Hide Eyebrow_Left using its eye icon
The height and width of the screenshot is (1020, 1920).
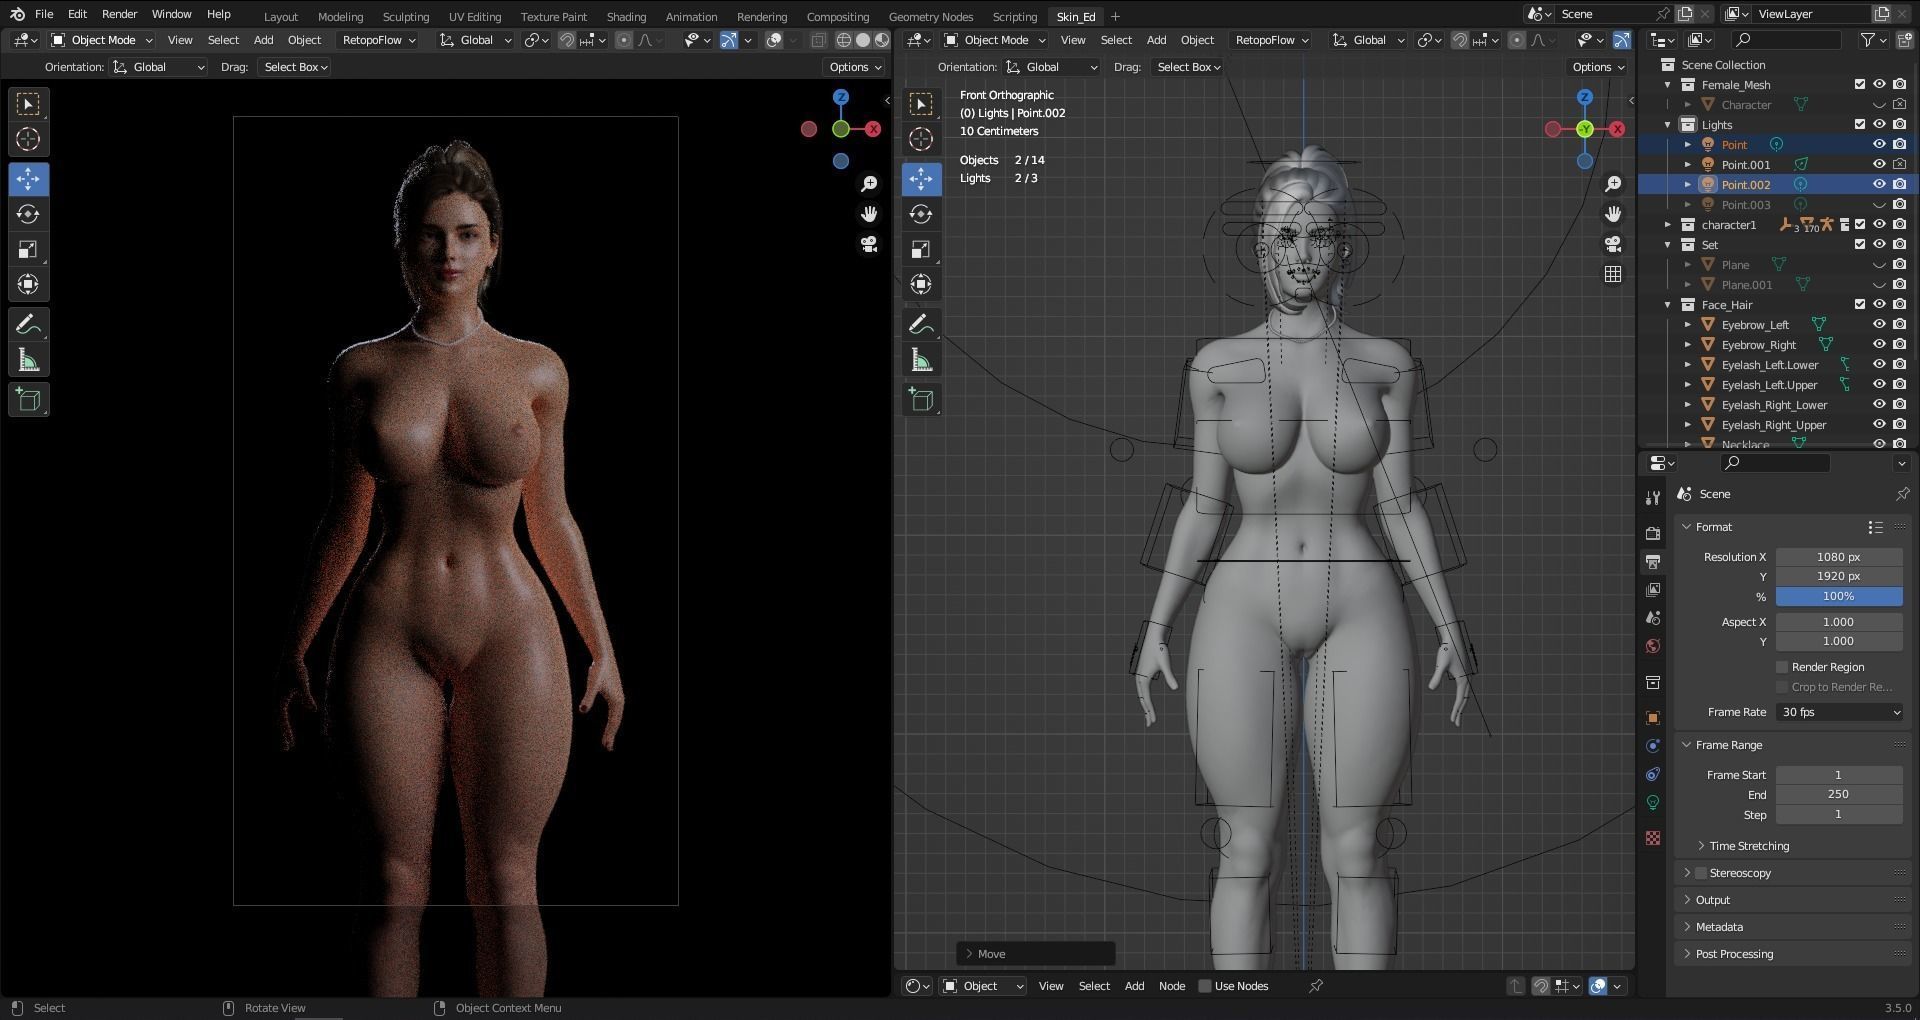tap(1879, 325)
